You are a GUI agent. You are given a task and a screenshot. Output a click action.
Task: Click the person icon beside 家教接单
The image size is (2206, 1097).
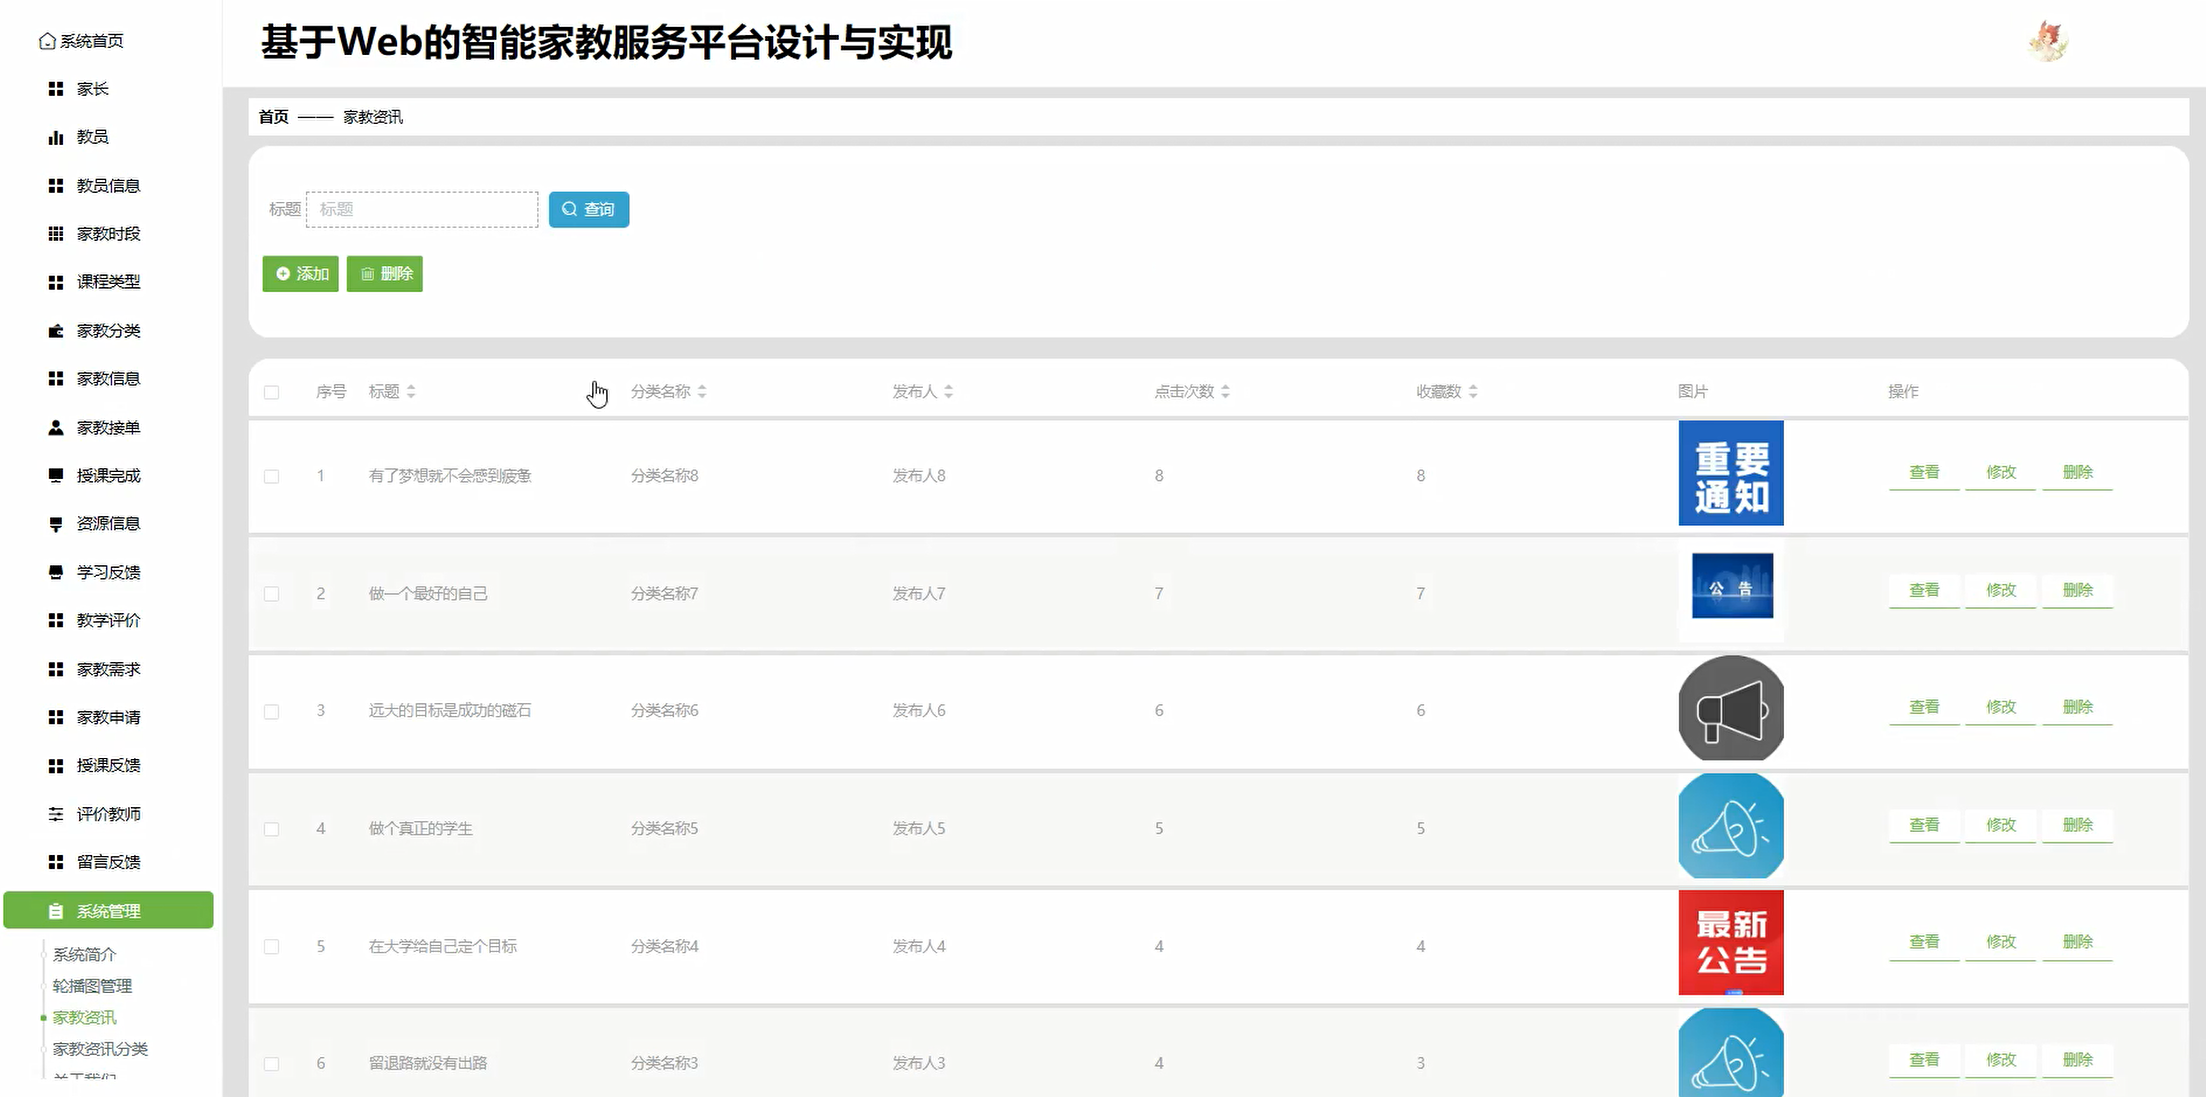[56, 428]
